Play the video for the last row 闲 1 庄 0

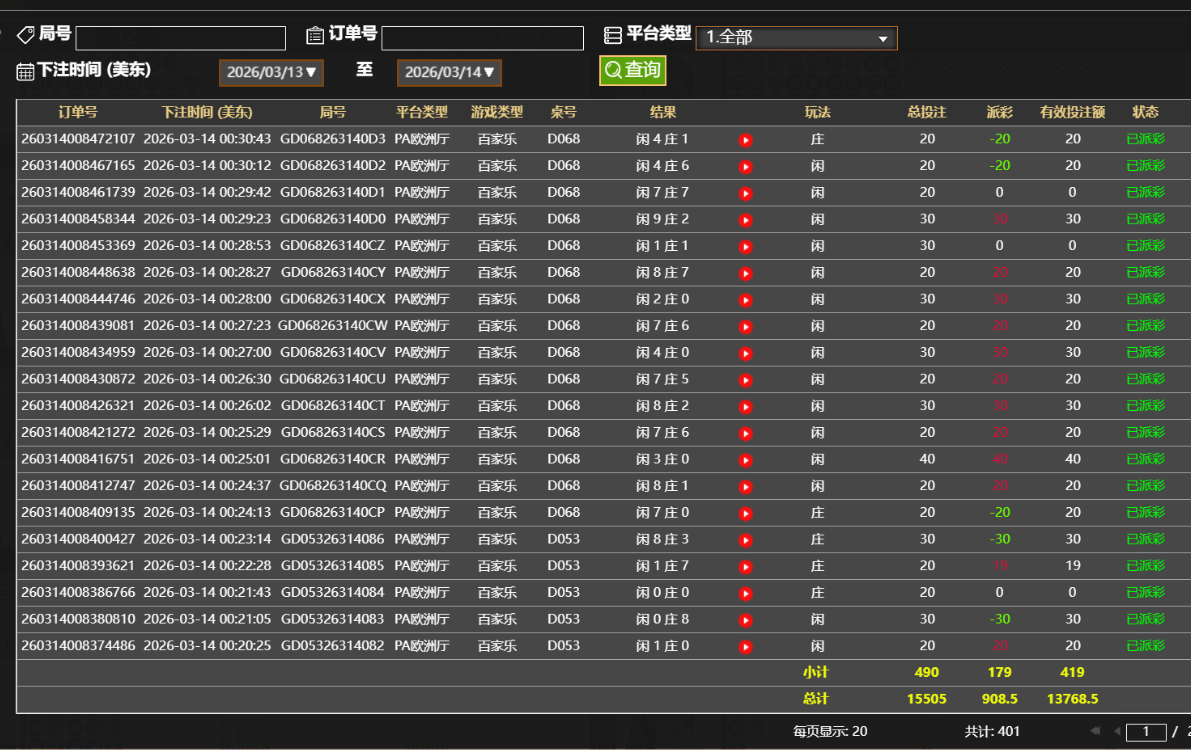click(x=745, y=645)
